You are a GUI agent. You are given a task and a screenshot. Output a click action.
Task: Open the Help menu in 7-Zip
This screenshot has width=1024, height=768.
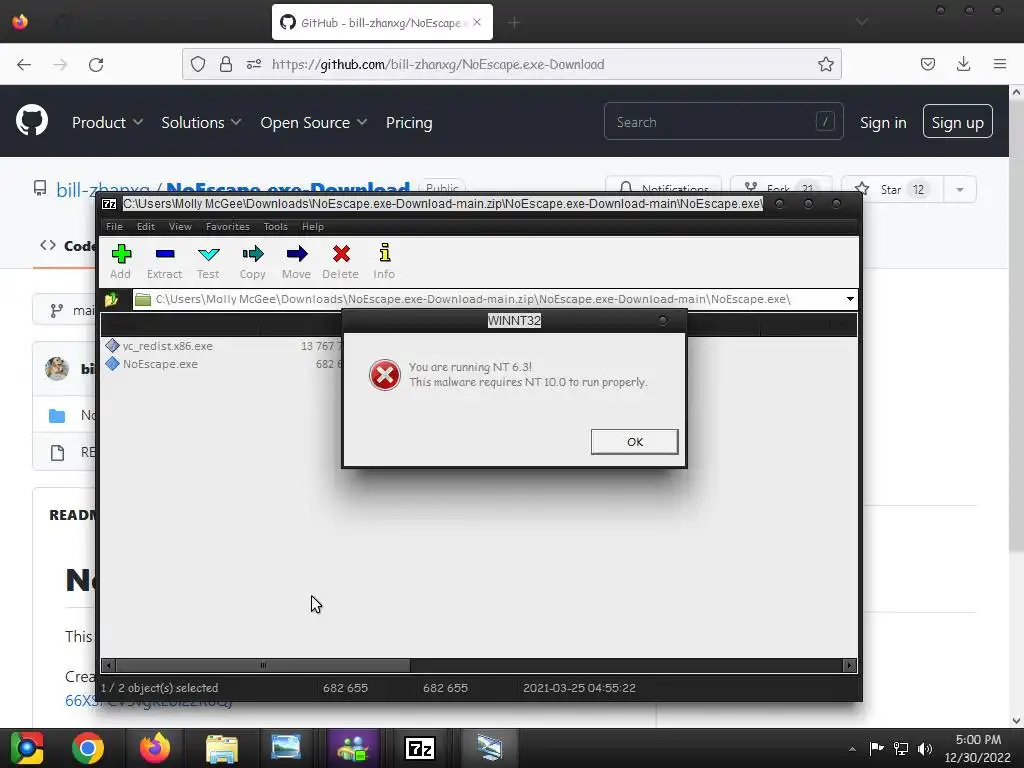[x=313, y=227]
